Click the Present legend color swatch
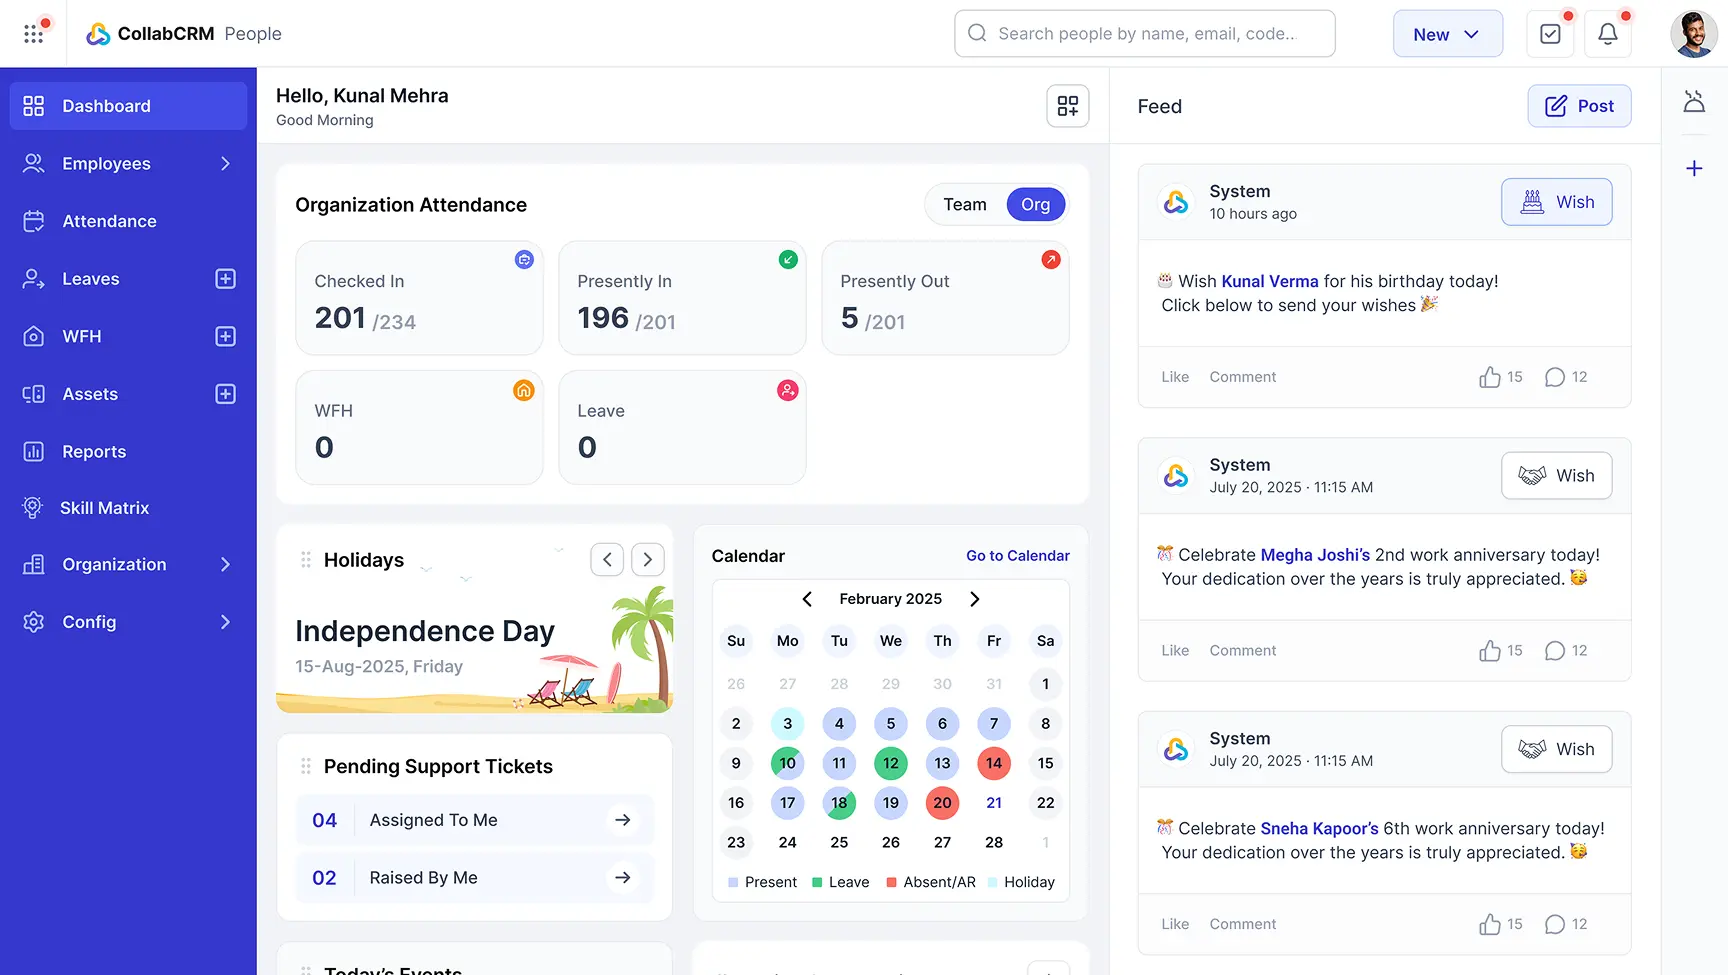Screen dimensions: 1728x975 [734, 882]
